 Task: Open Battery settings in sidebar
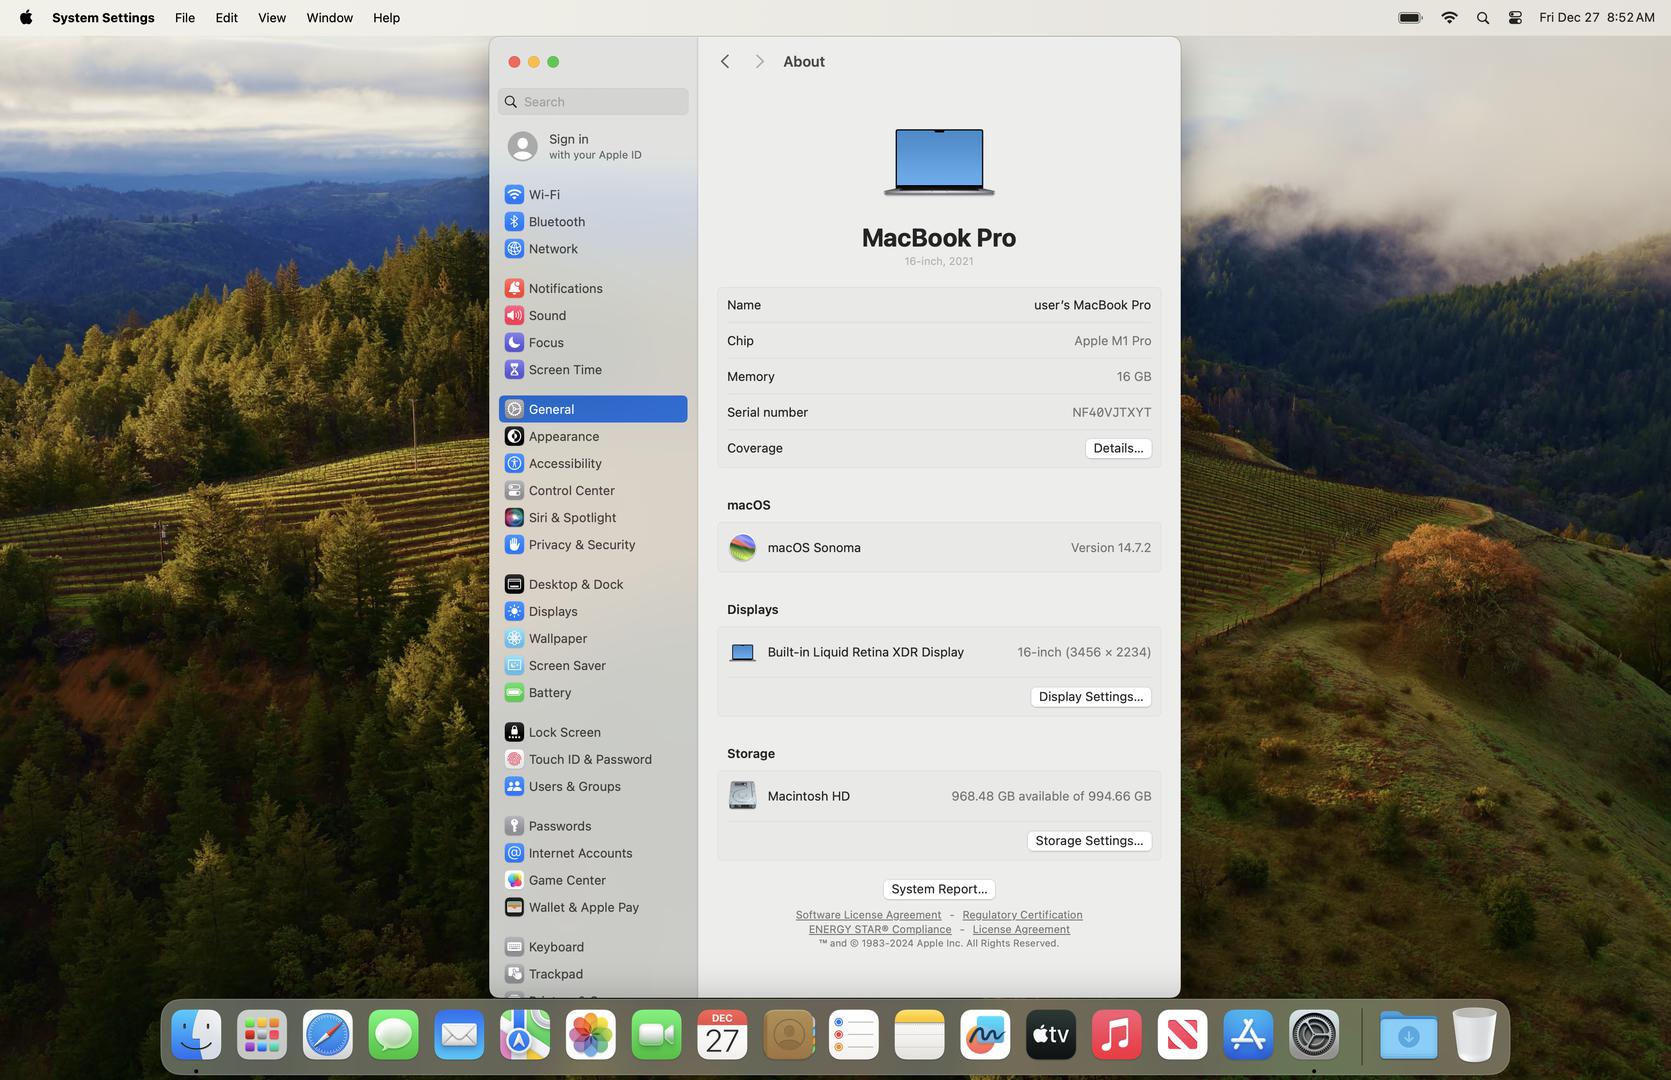[x=549, y=692]
